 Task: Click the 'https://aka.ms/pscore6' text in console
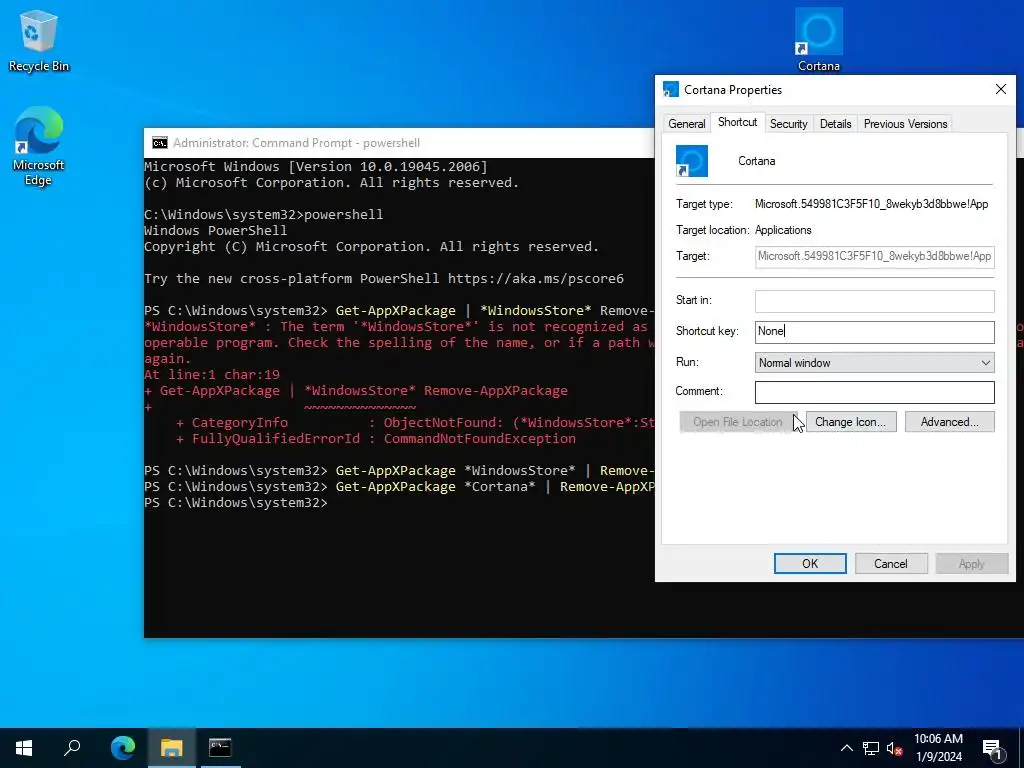click(536, 279)
